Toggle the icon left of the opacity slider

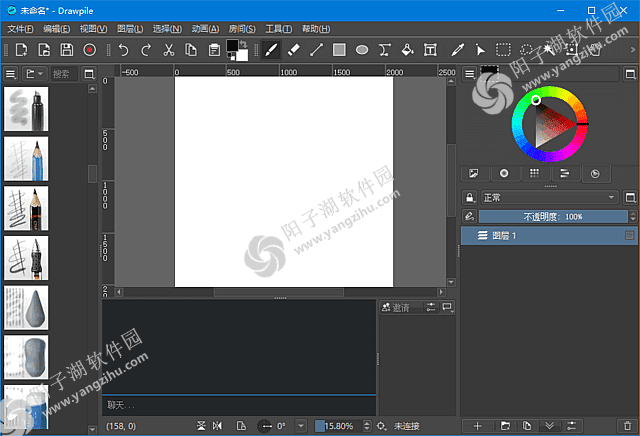pos(469,216)
